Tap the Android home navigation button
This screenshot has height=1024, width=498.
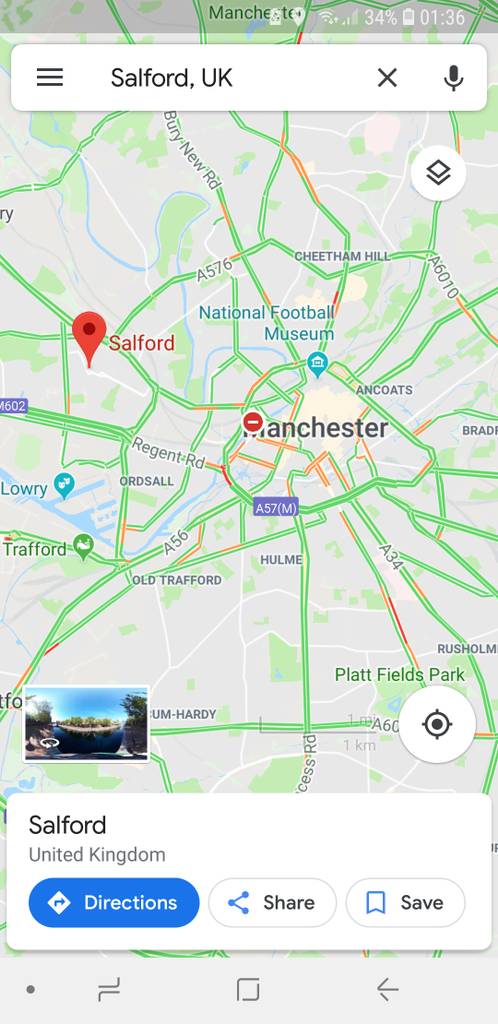coord(248,990)
